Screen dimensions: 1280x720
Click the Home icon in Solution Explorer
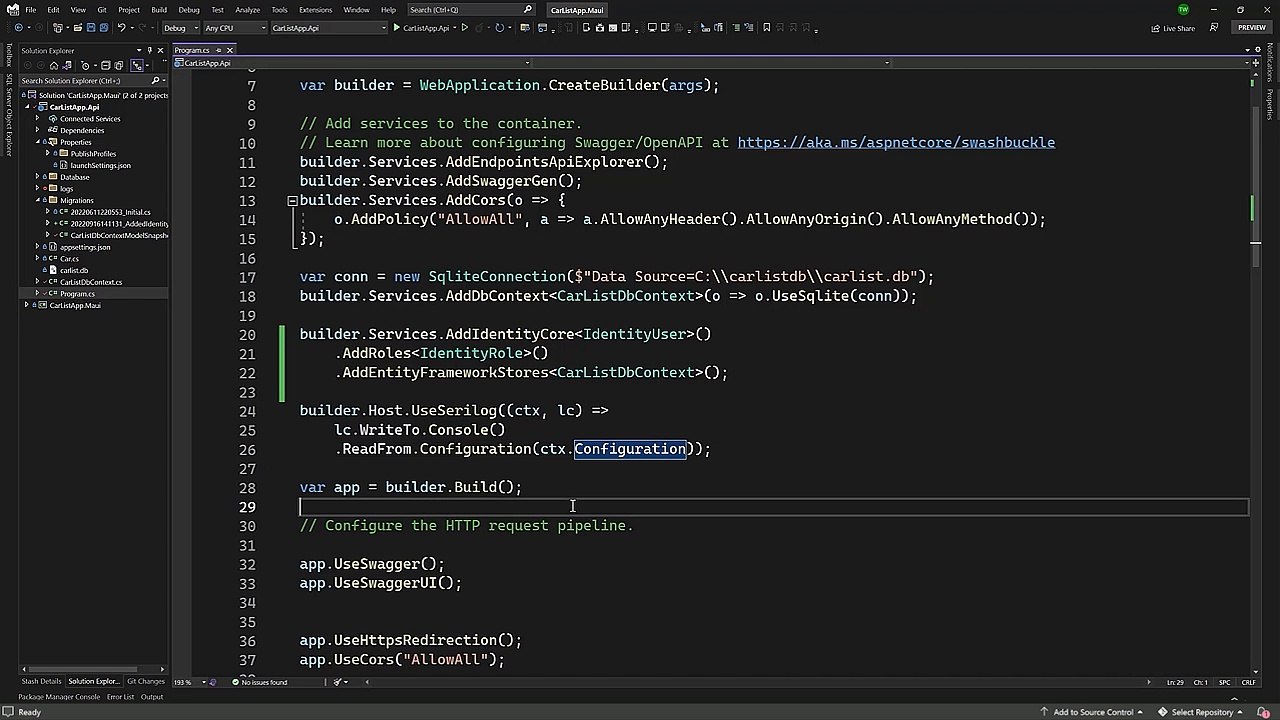54,66
